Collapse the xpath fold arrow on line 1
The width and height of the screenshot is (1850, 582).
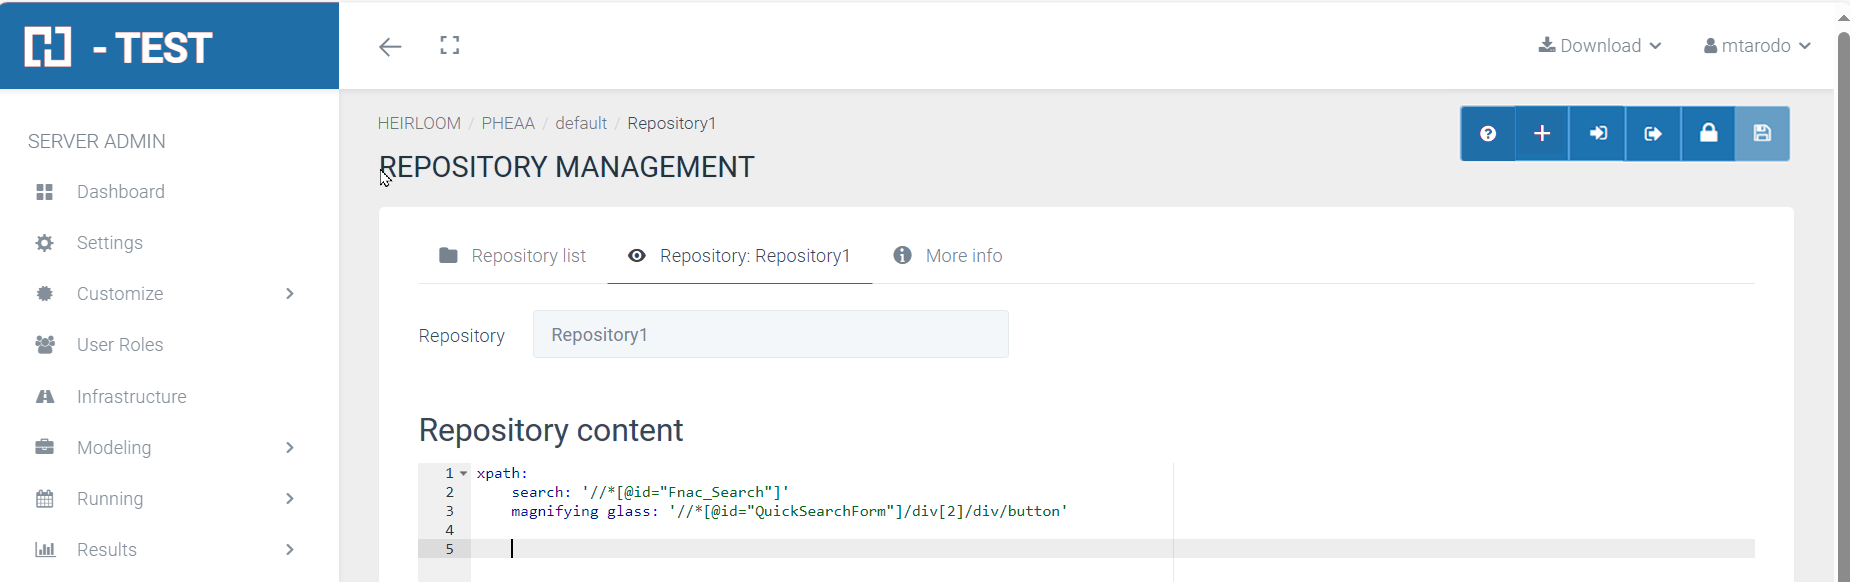click(x=464, y=474)
